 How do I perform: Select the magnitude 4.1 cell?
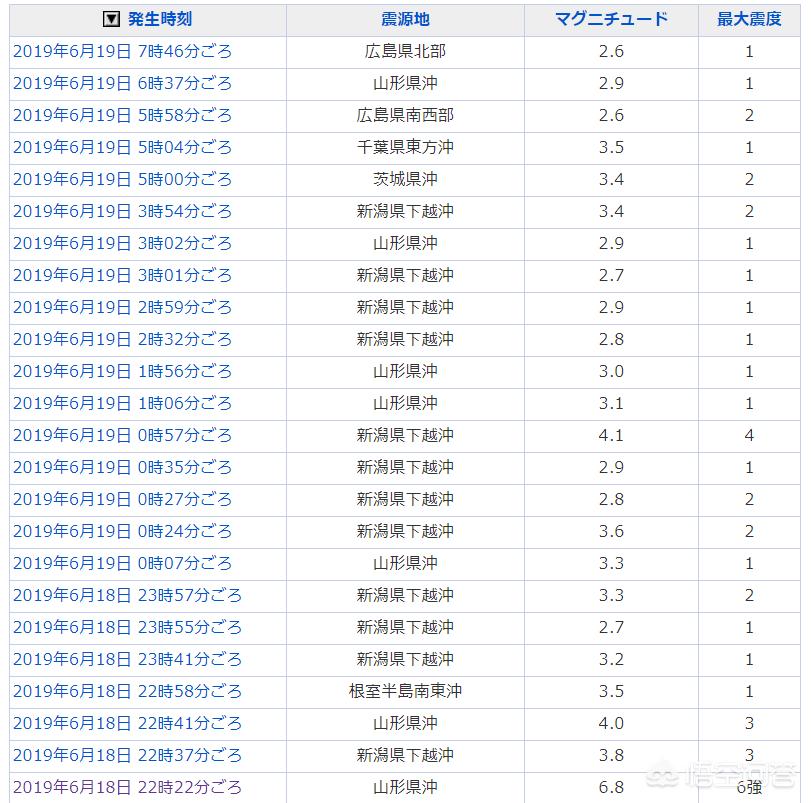[x=611, y=436]
